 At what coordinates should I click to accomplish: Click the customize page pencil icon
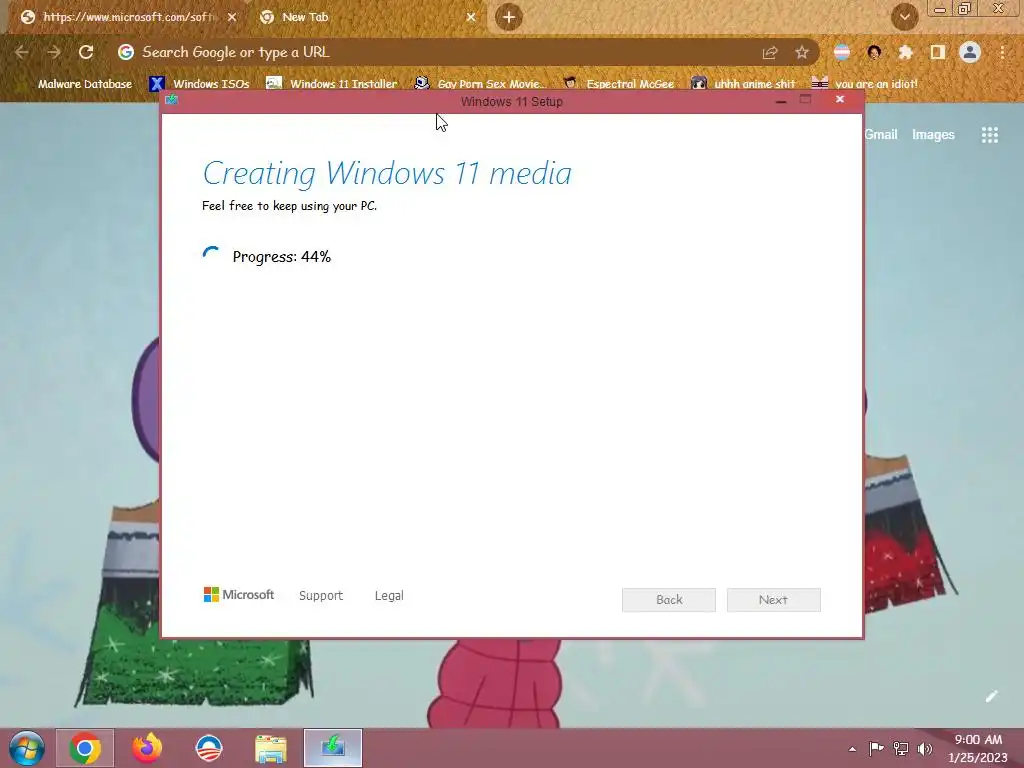pos(991,697)
